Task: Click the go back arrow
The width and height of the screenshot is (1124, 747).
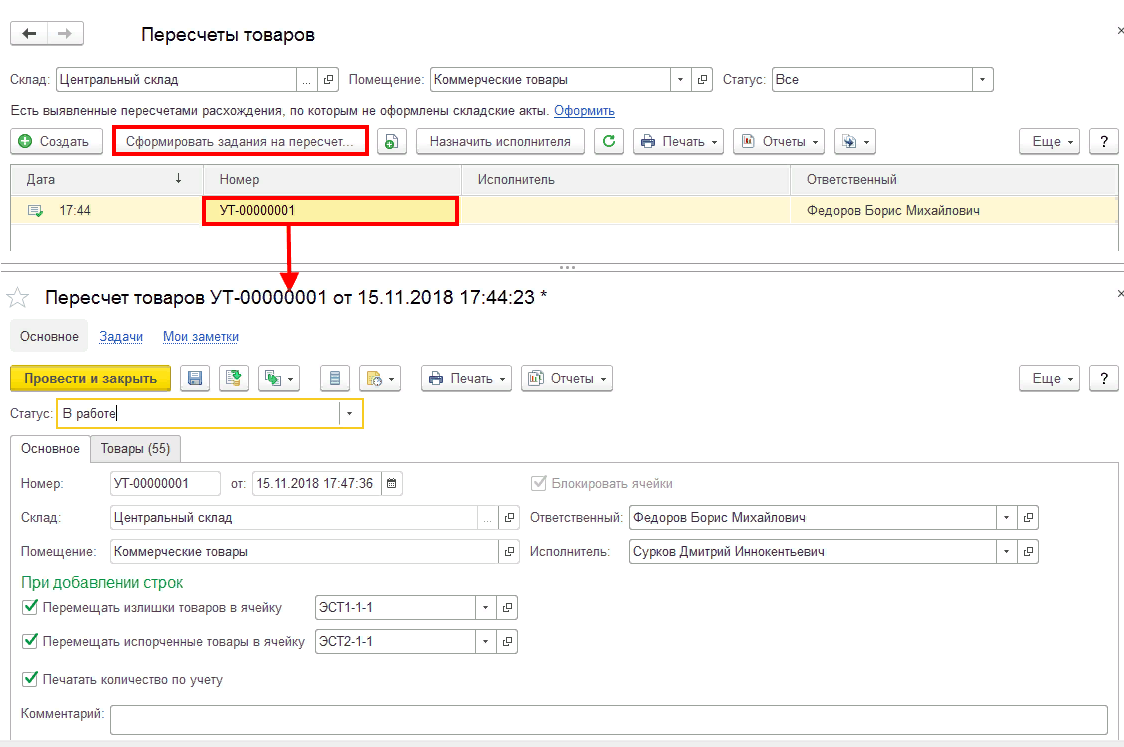Action: click(x=29, y=34)
